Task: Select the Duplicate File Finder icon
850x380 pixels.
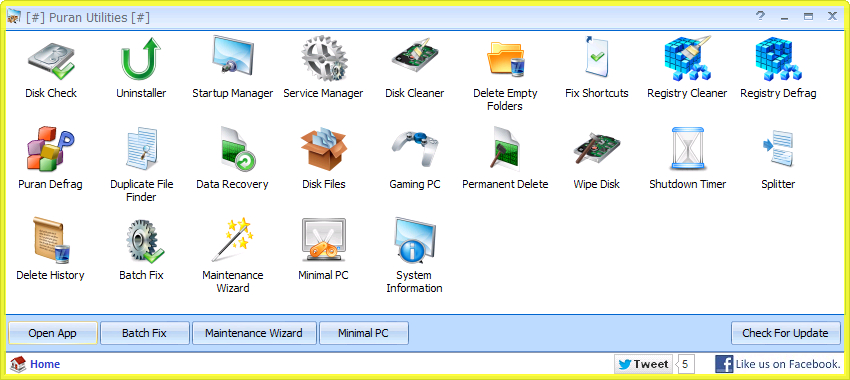Action: point(141,150)
